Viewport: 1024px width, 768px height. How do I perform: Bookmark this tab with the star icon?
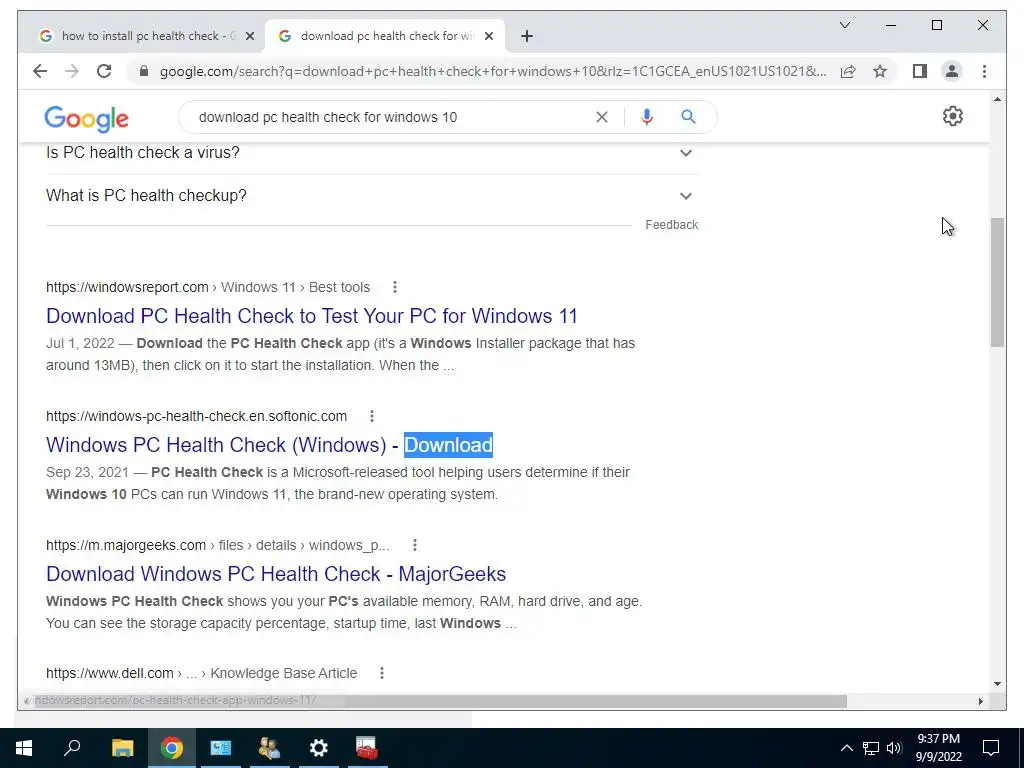click(x=880, y=71)
